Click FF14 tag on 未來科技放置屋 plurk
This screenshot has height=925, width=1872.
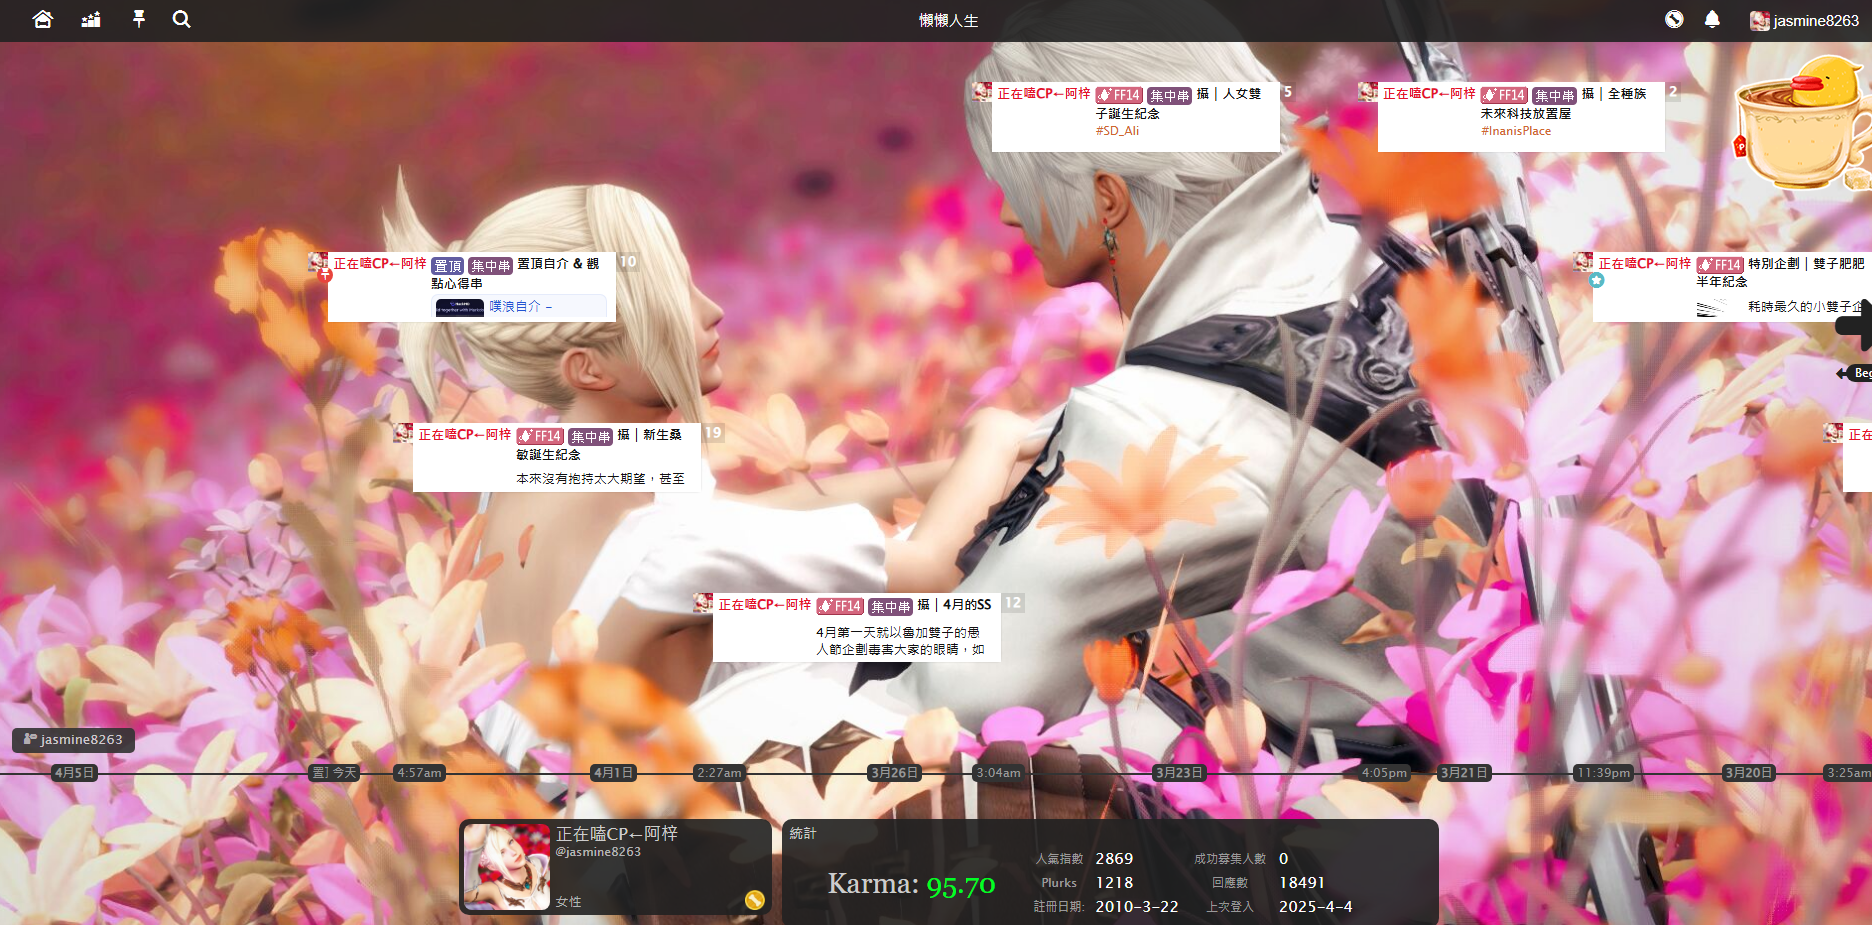1504,95
